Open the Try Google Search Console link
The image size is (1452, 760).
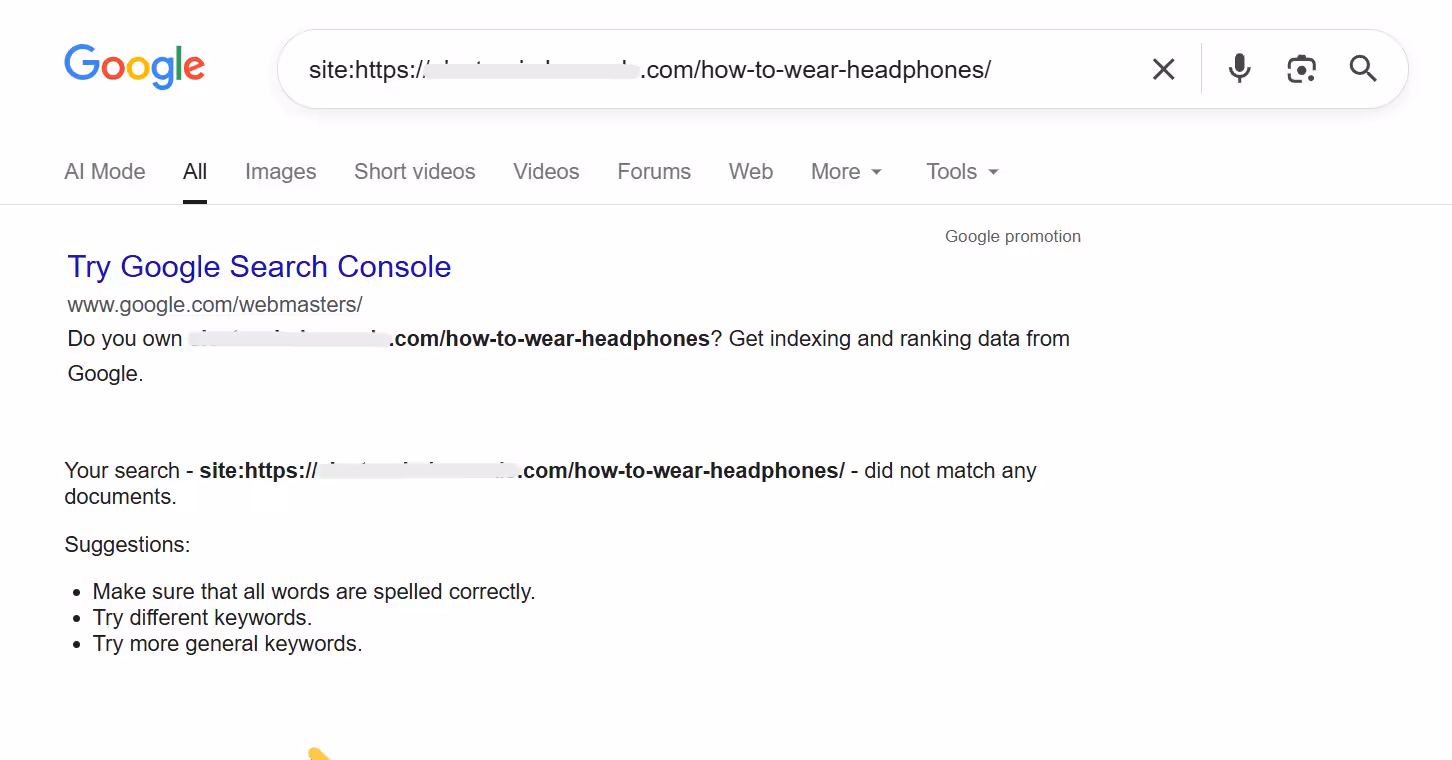pyautogui.click(x=259, y=266)
